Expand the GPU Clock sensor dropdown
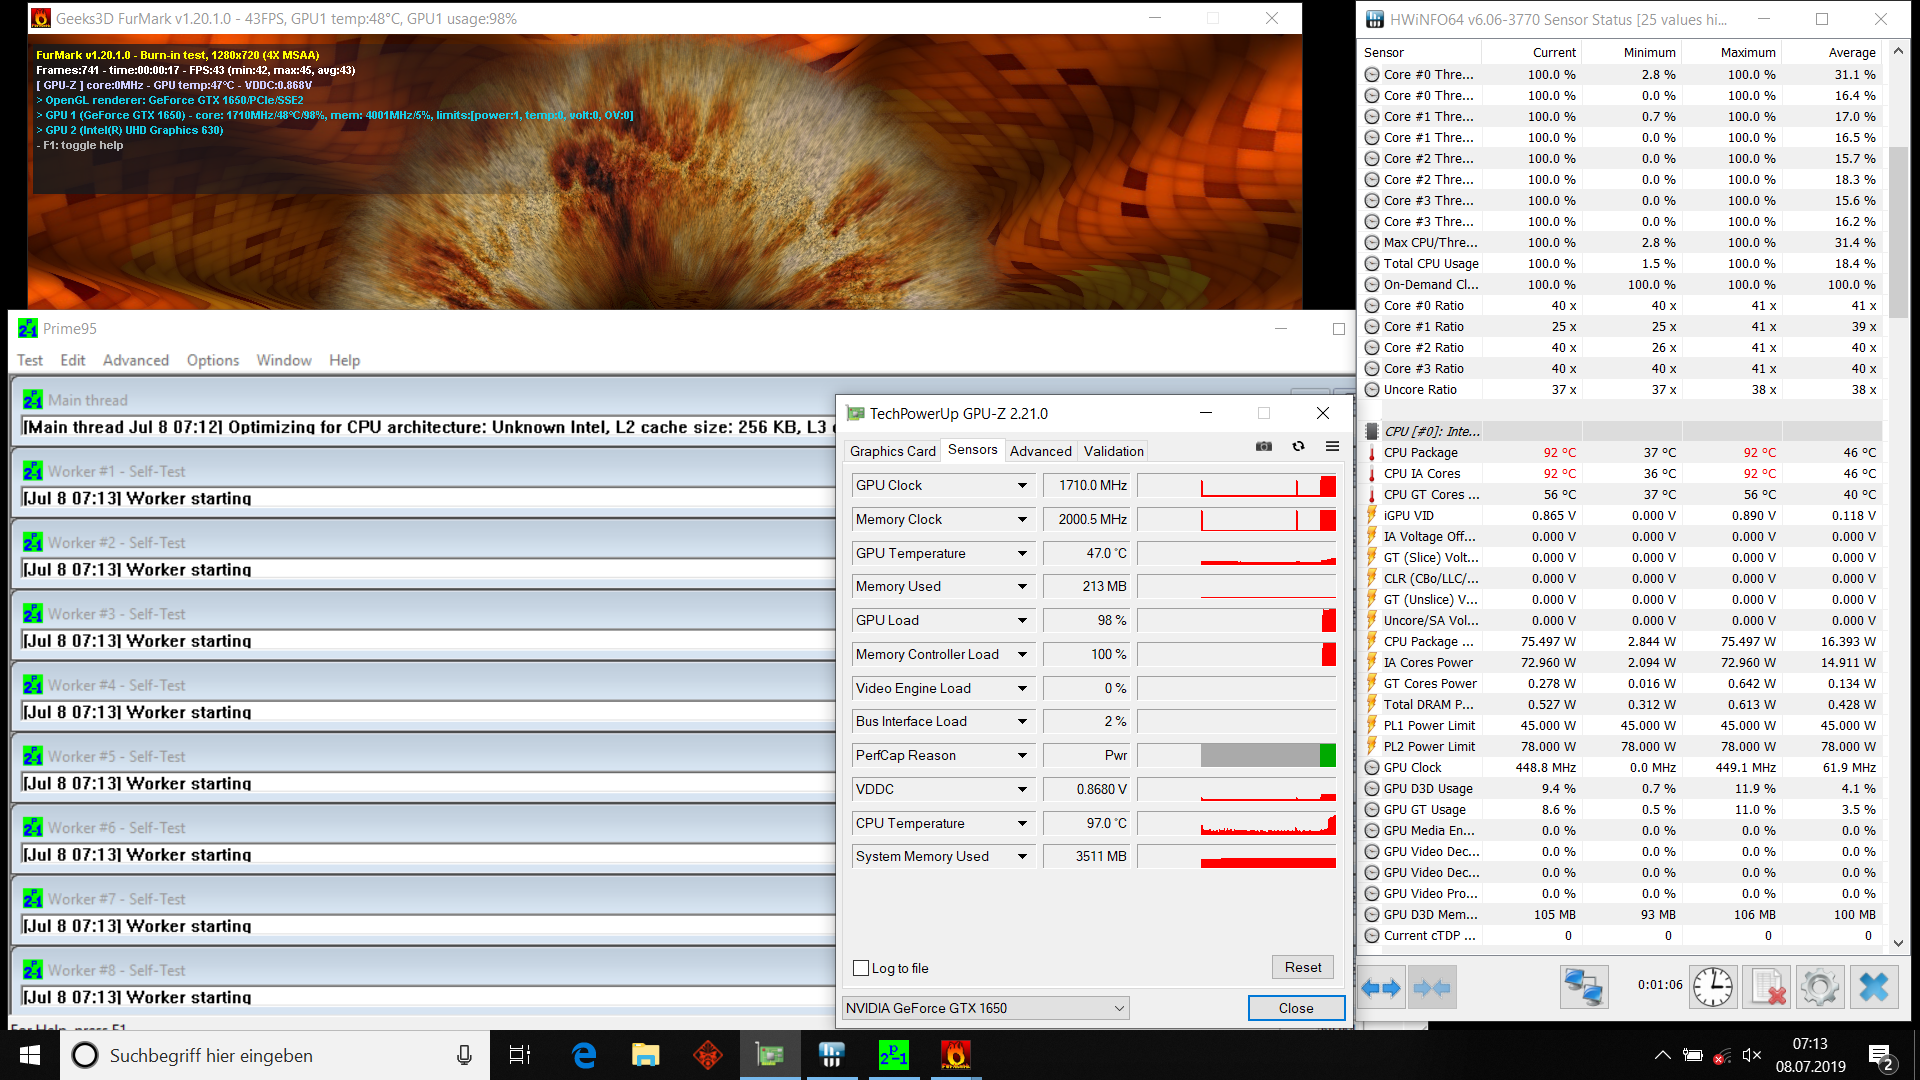Screen dimensions: 1920x1080 [x=1022, y=486]
